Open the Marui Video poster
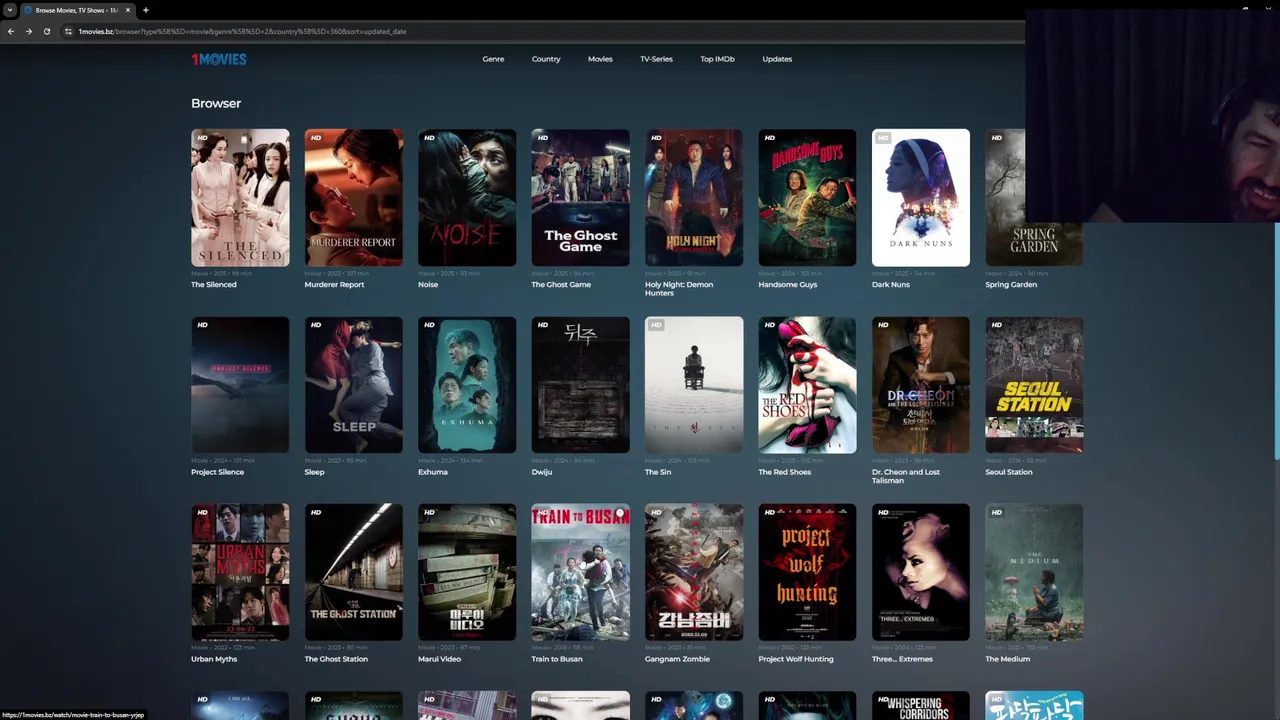 467,572
